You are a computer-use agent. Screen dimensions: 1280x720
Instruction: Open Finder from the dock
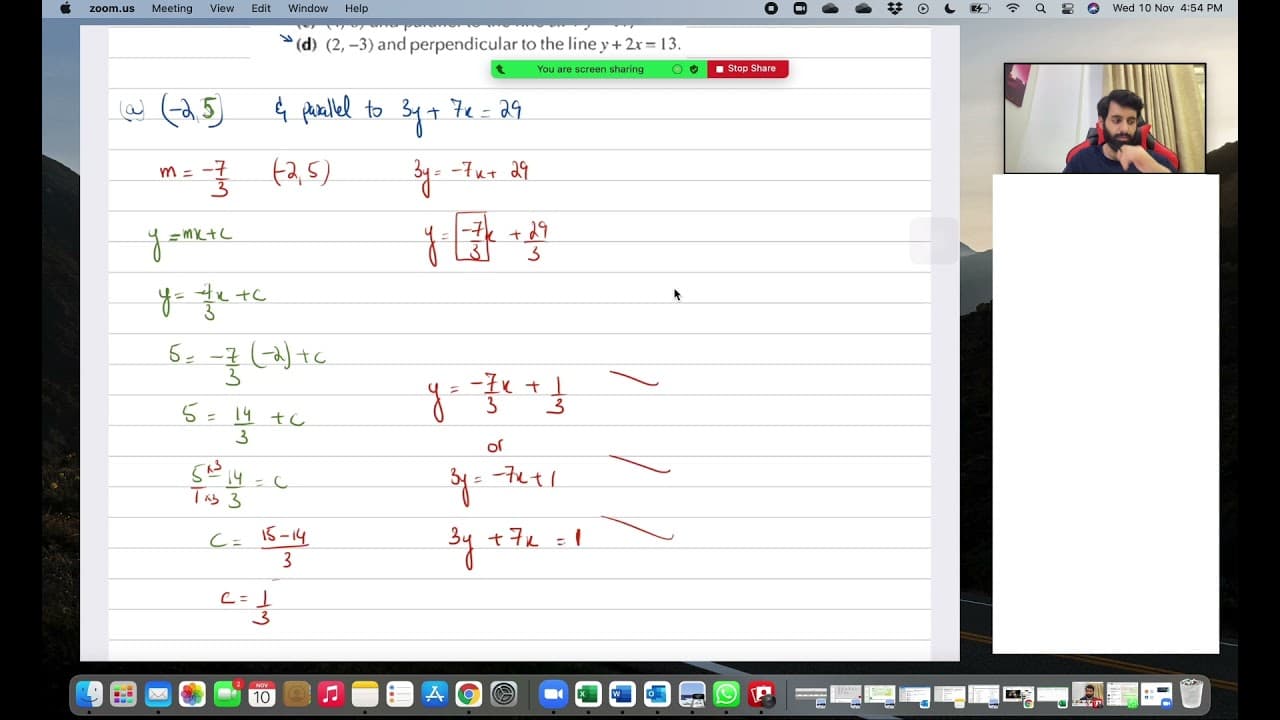click(x=89, y=694)
